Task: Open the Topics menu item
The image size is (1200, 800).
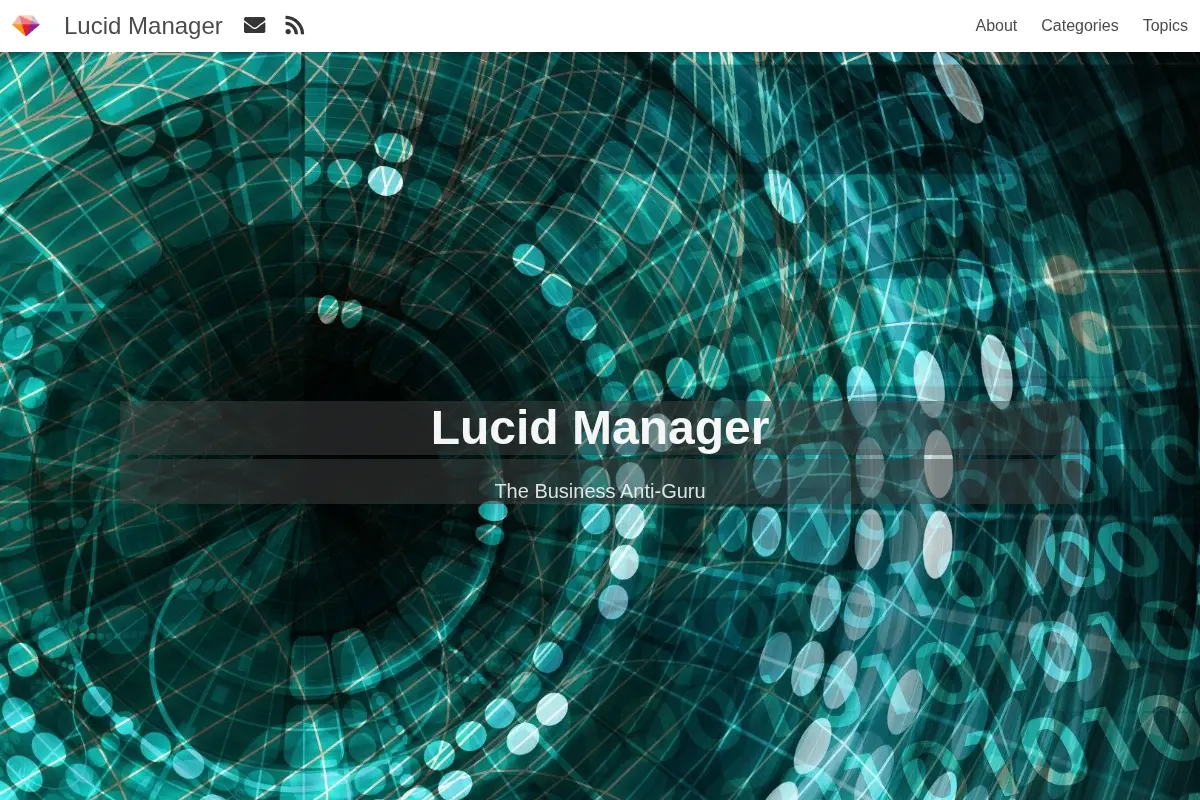Action: tap(1165, 26)
